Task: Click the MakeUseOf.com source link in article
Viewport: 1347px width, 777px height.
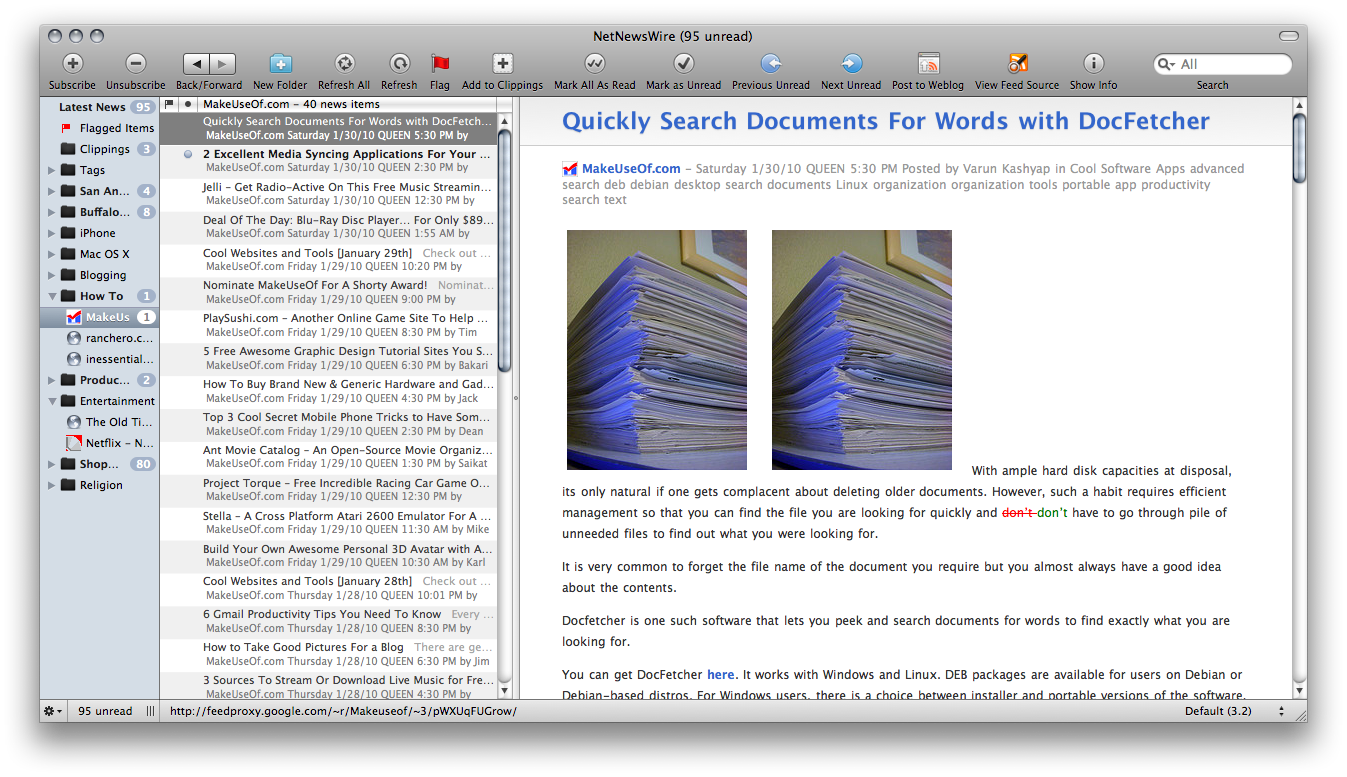Action: click(x=630, y=169)
